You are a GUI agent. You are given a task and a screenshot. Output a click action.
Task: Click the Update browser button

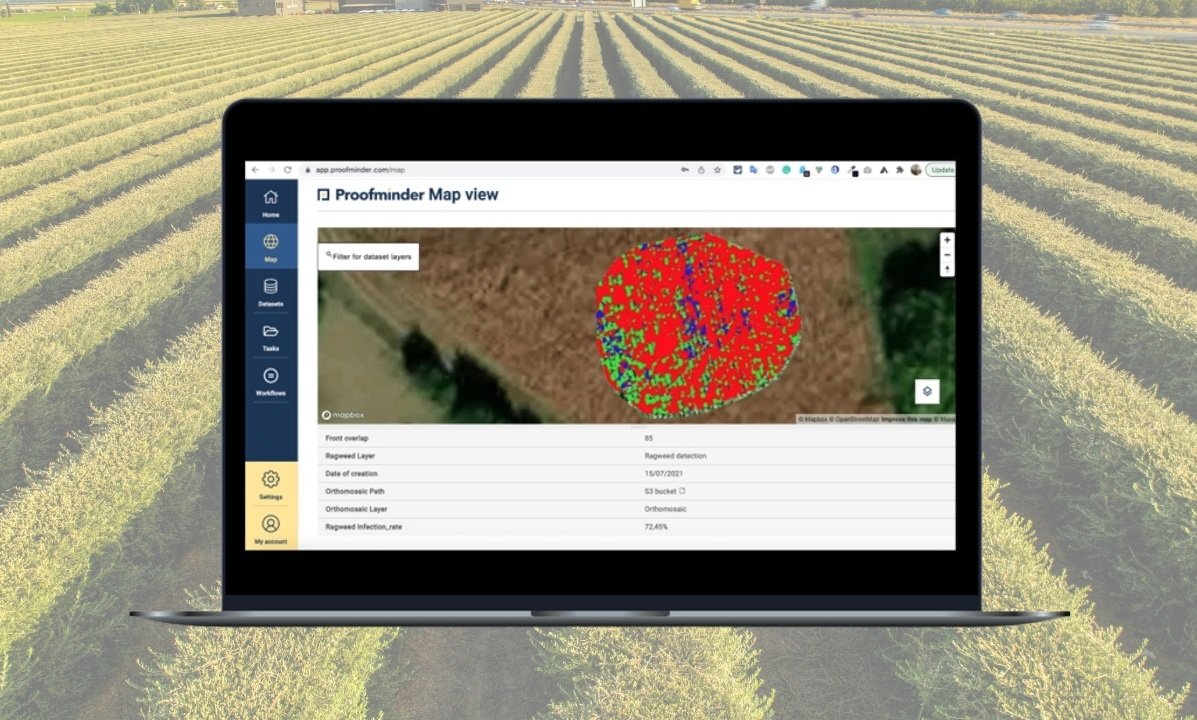[x=941, y=170]
